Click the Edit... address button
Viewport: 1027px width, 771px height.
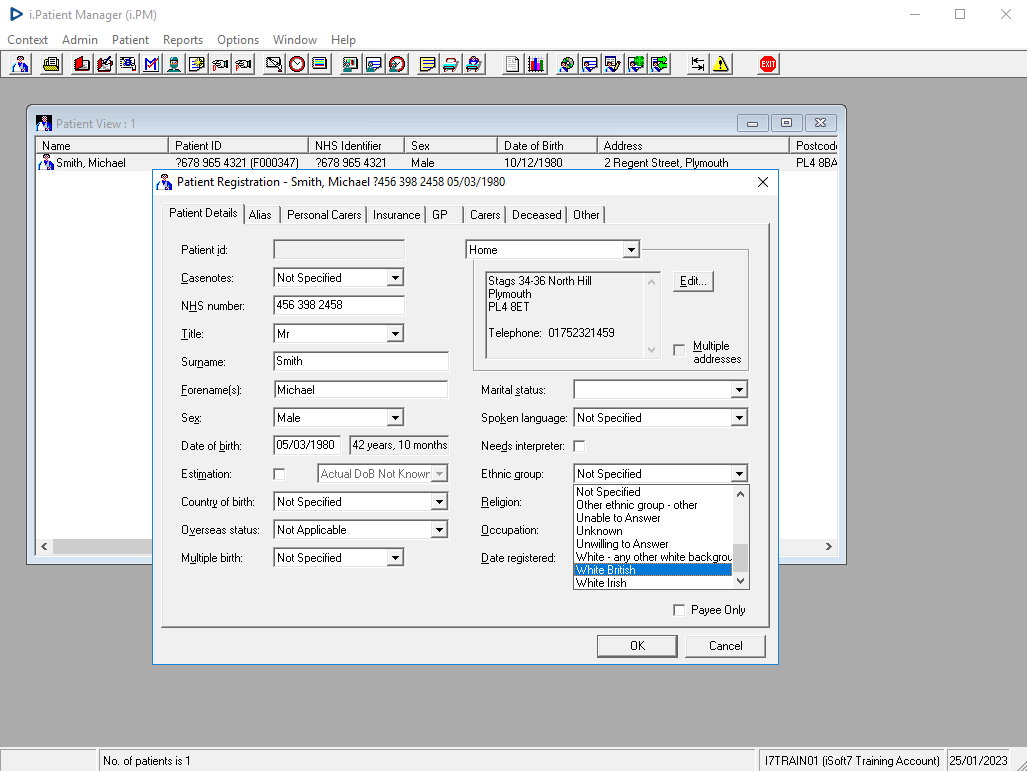click(693, 281)
